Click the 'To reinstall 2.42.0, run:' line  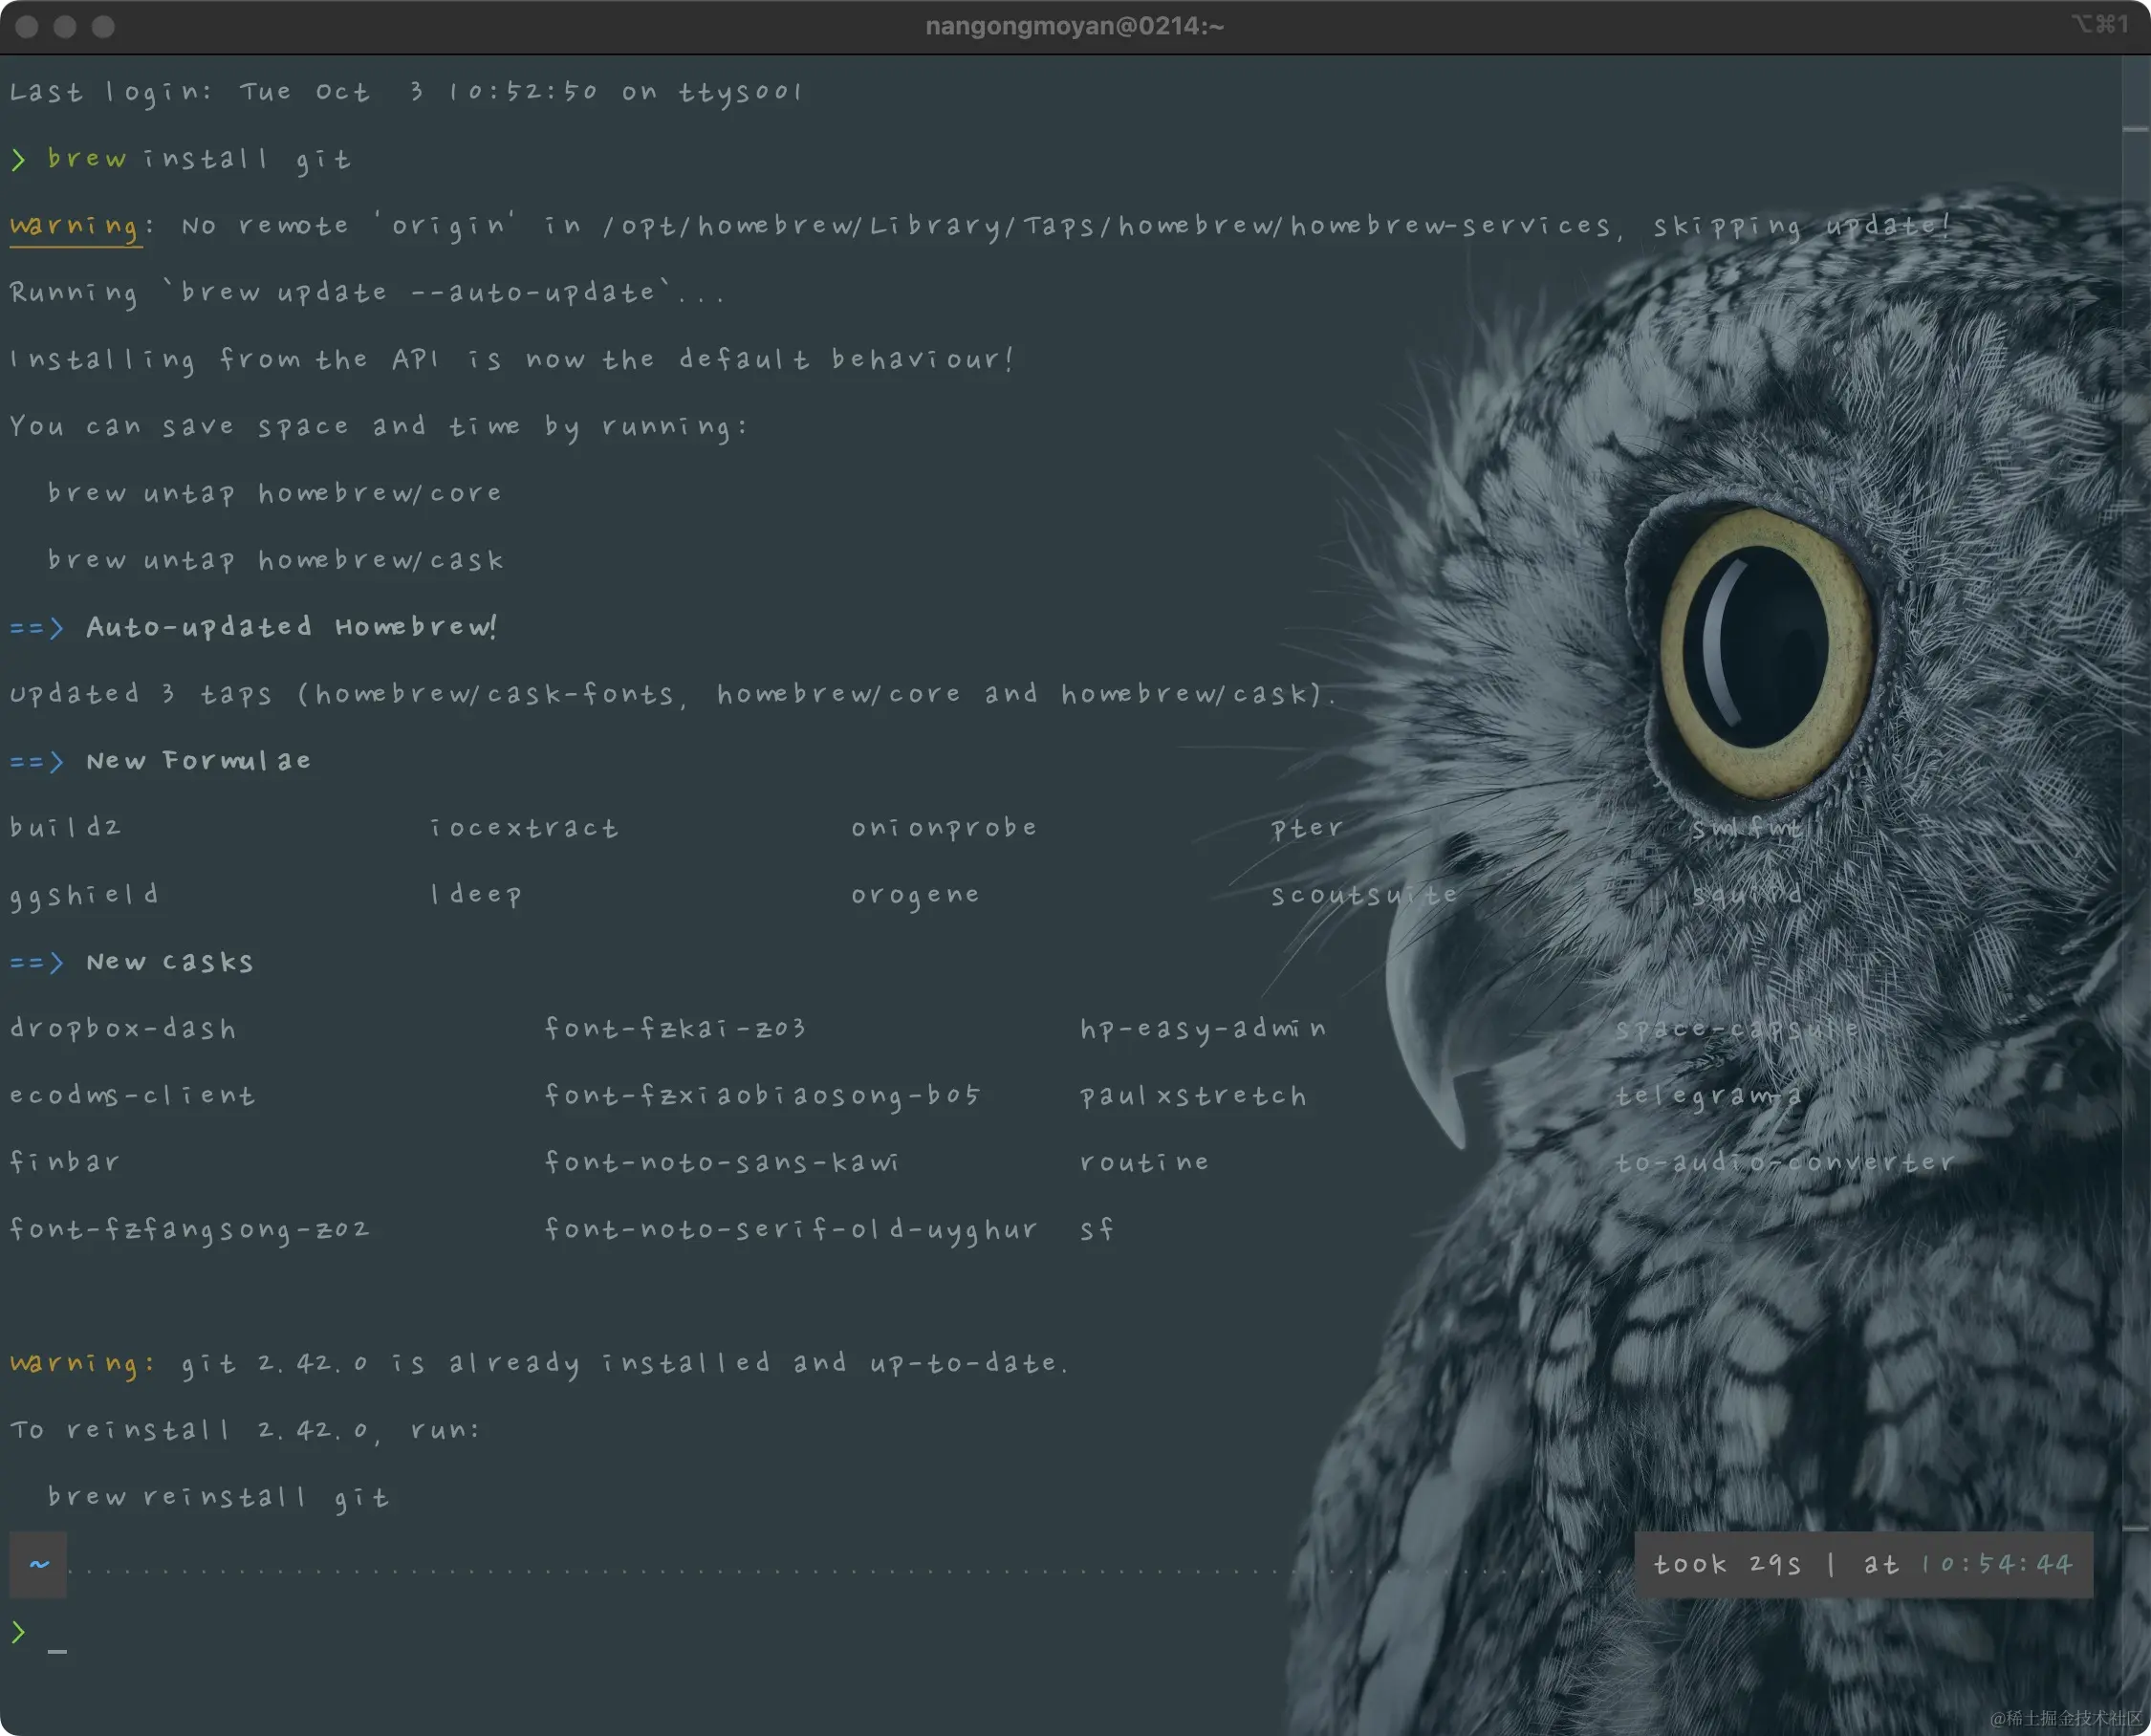[245, 1430]
